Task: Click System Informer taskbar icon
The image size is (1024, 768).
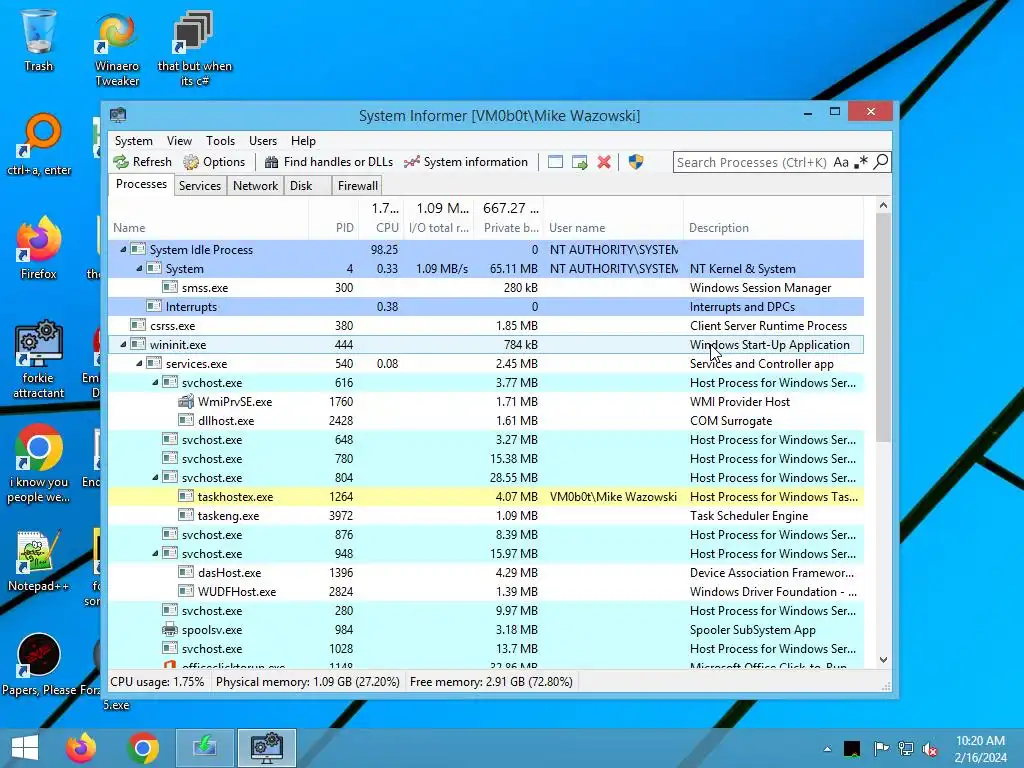Action: pyautogui.click(x=266, y=748)
